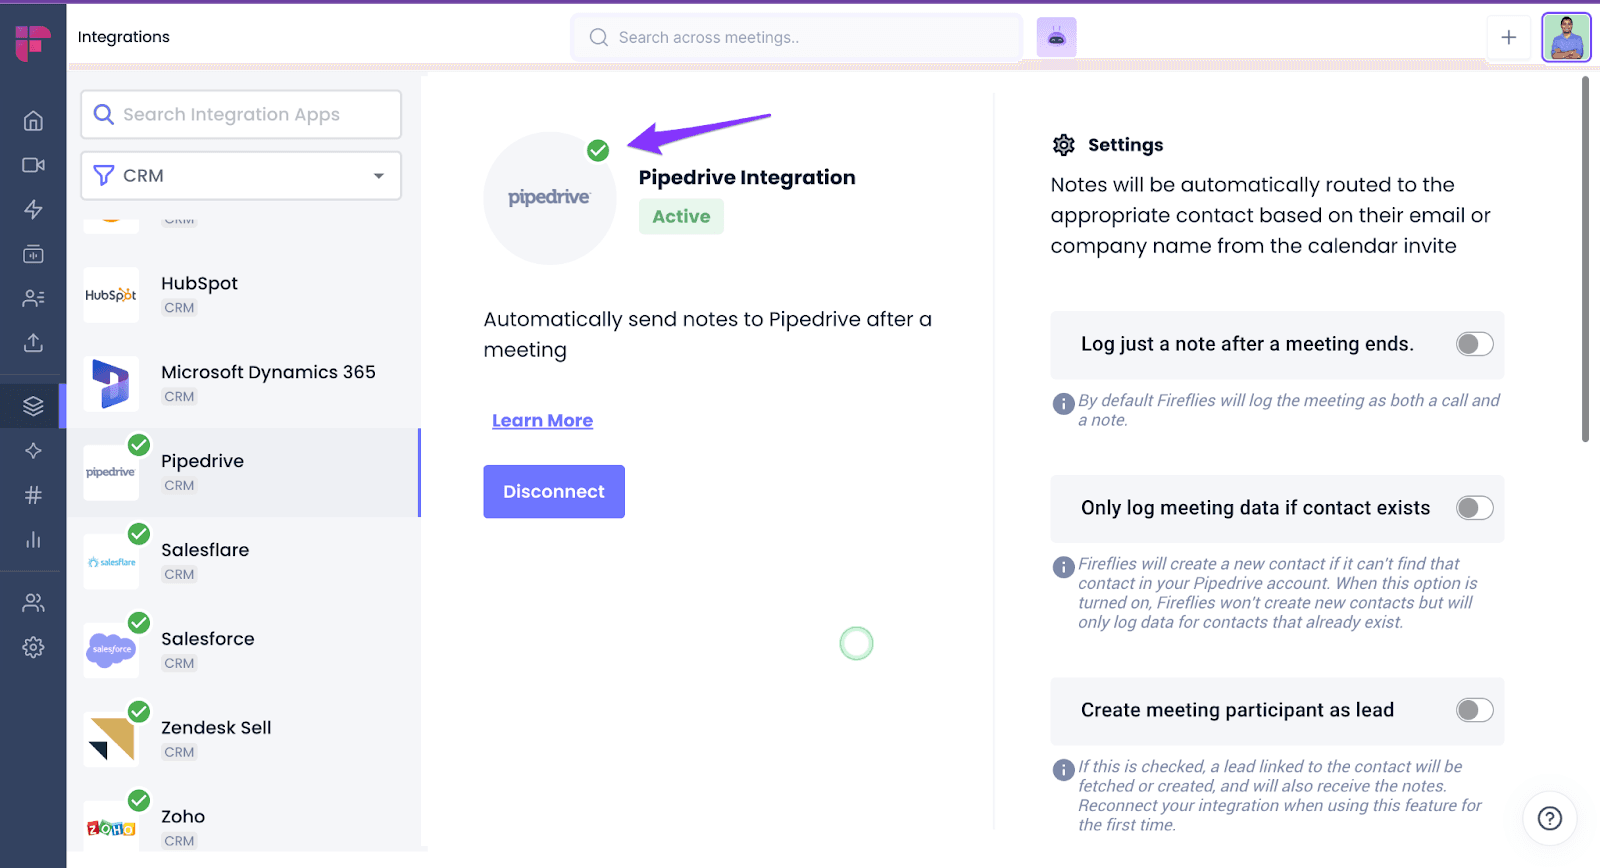Image resolution: width=1600 pixels, height=868 pixels.
Task: Open the Learn More link
Action: pyautogui.click(x=542, y=421)
